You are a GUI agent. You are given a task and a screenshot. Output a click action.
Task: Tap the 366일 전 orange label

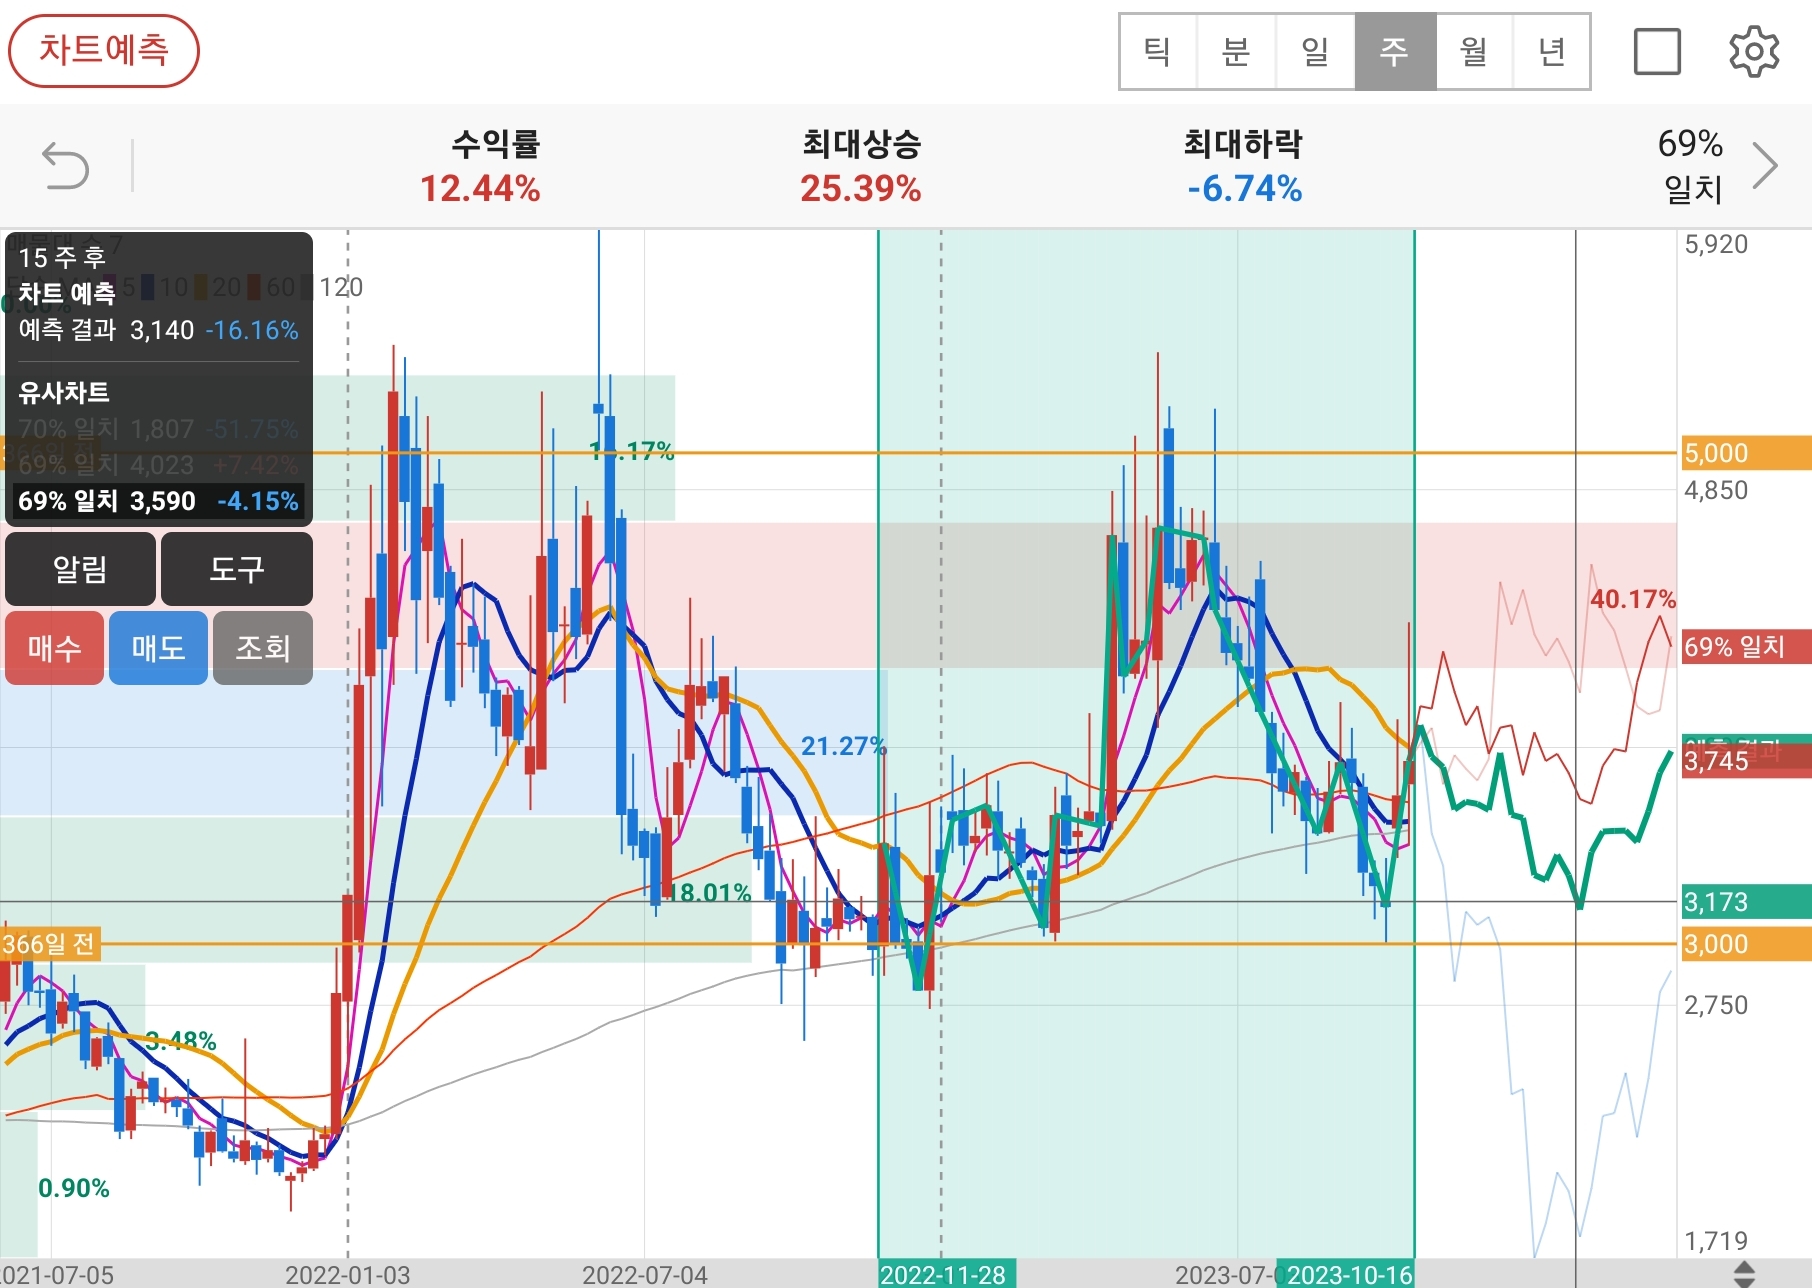pyautogui.click(x=50, y=944)
